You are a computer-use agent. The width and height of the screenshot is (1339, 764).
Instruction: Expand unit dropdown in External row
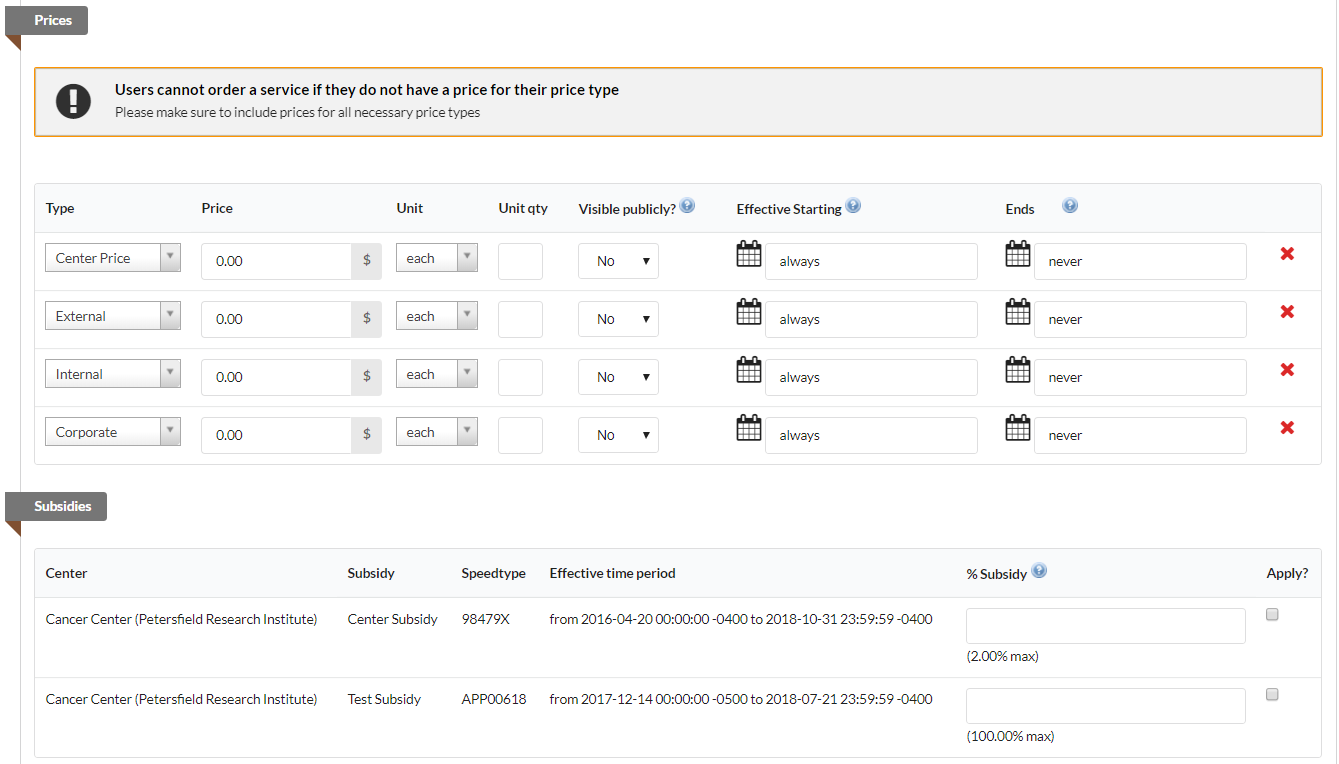[x=437, y=316]
